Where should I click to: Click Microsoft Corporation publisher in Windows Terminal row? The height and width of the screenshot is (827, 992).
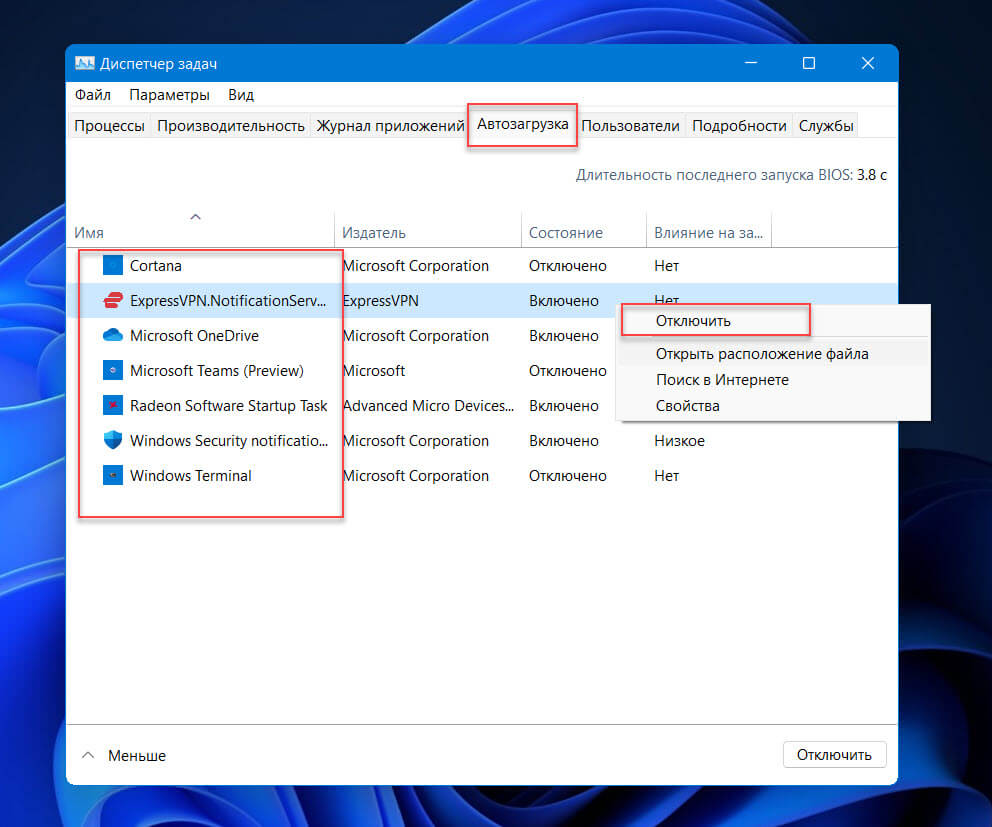click(416, 476)
